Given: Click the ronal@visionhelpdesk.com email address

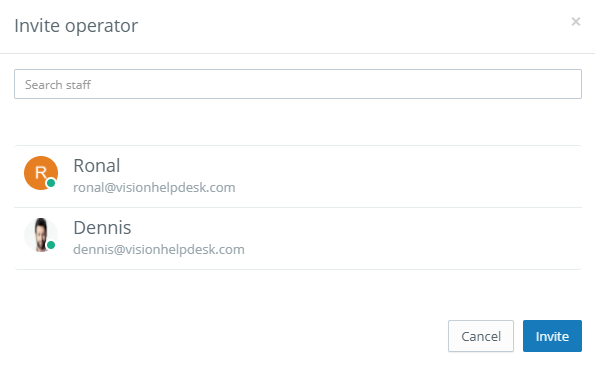Looking at the screenshot, I should [x=154, y=187].
